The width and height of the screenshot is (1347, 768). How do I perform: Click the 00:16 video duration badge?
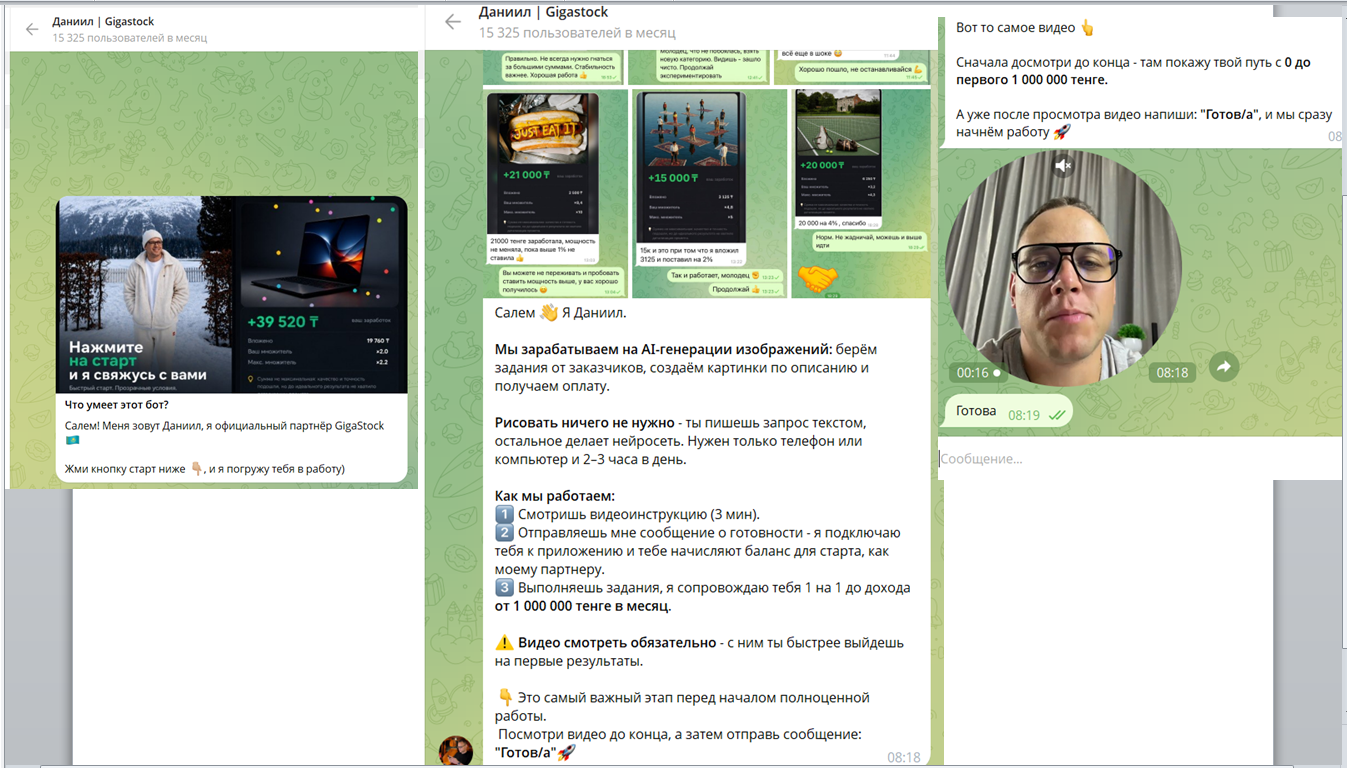point(978,373)
